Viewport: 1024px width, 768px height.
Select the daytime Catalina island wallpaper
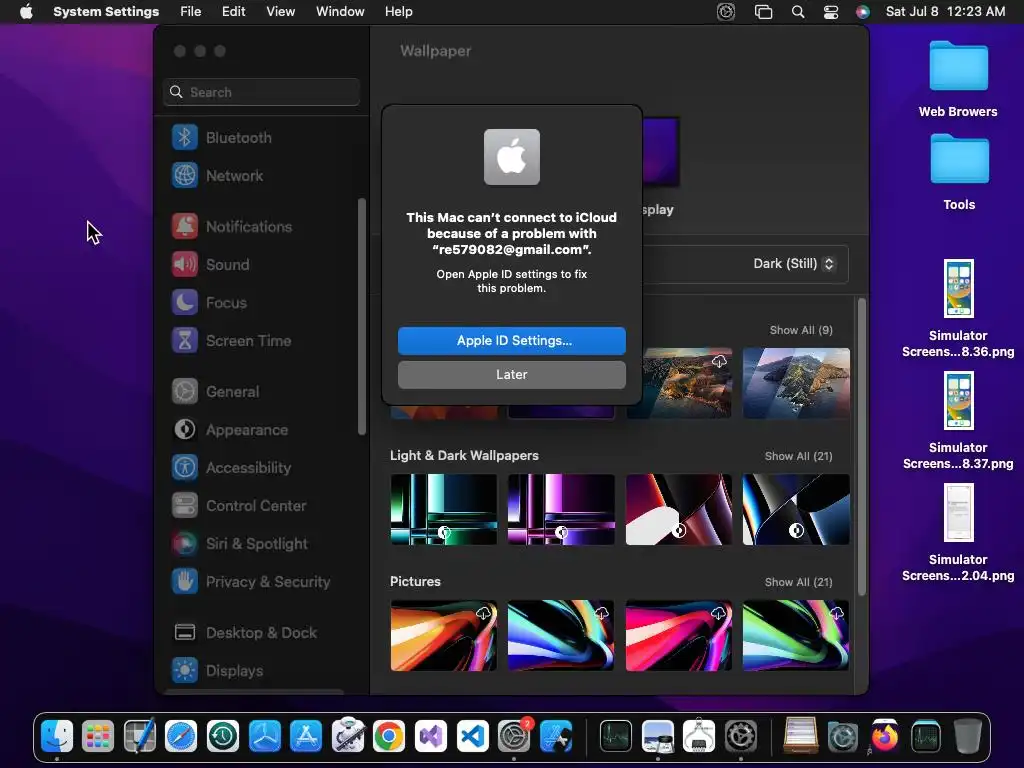pyautogui.click(x=796, y=383)
